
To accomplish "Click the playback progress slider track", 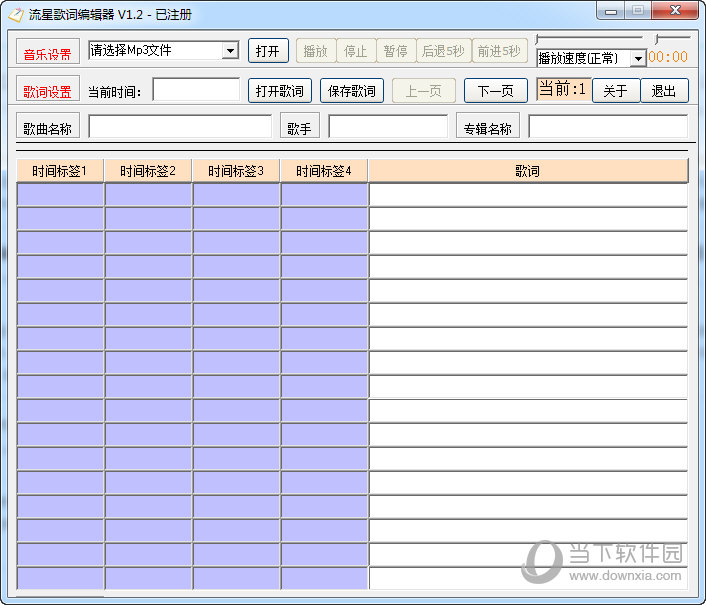I will pos(589,38).
